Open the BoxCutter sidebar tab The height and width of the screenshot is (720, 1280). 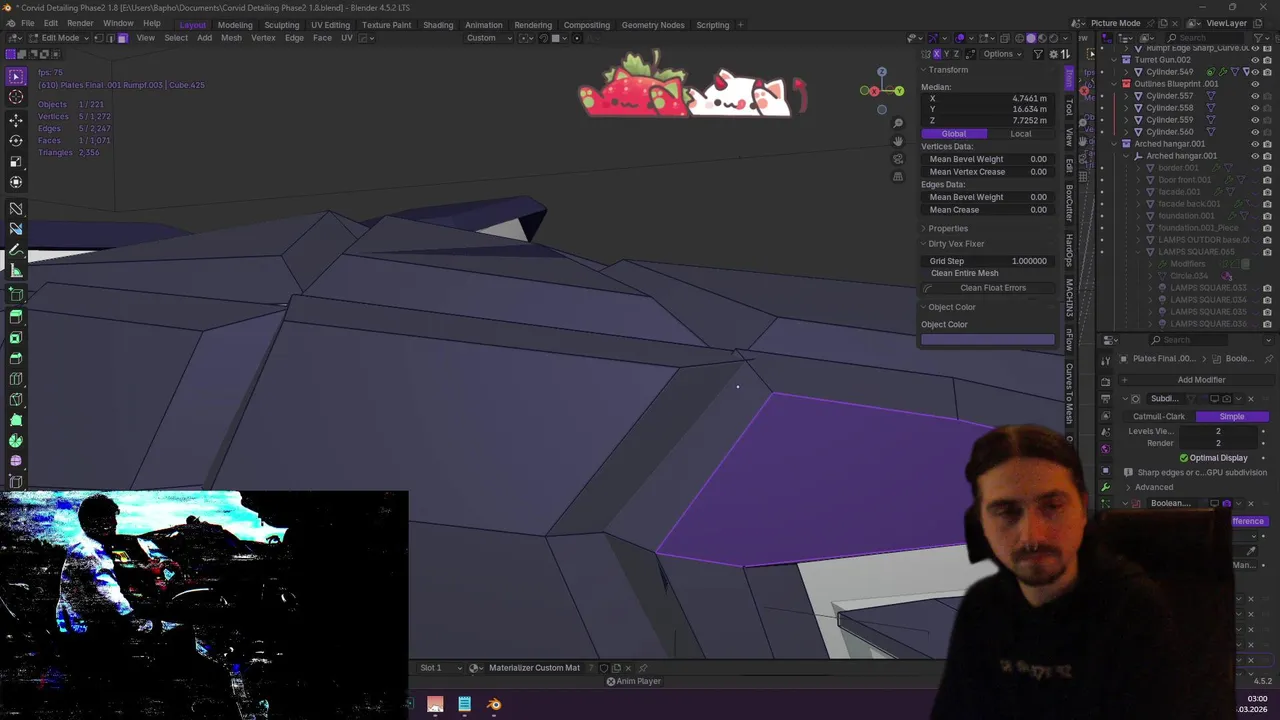click(1069, 203)
